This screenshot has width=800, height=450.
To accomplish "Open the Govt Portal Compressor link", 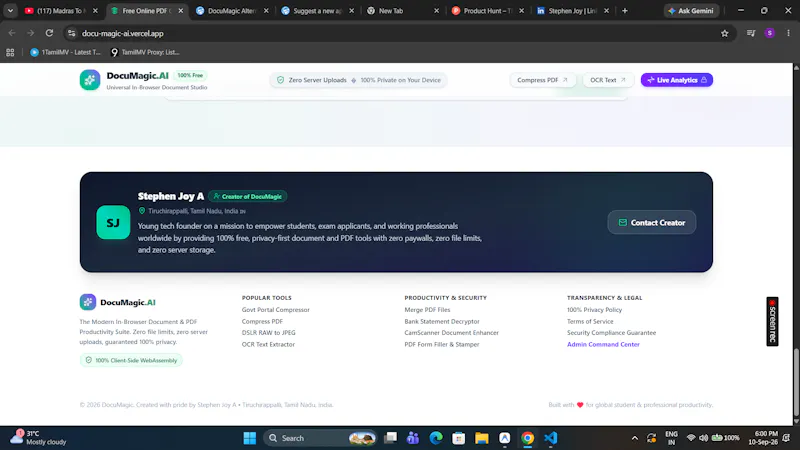I will pyautogui.click(x=276, y=310).
